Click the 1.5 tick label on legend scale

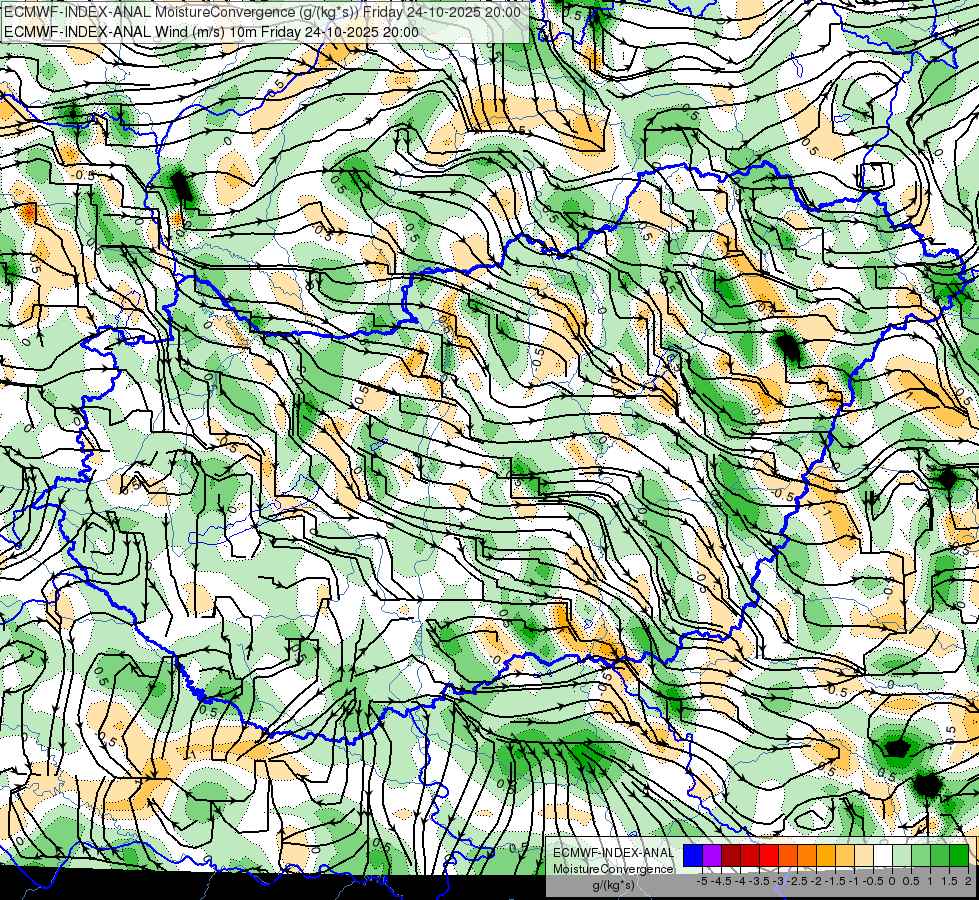pos(951,881)
